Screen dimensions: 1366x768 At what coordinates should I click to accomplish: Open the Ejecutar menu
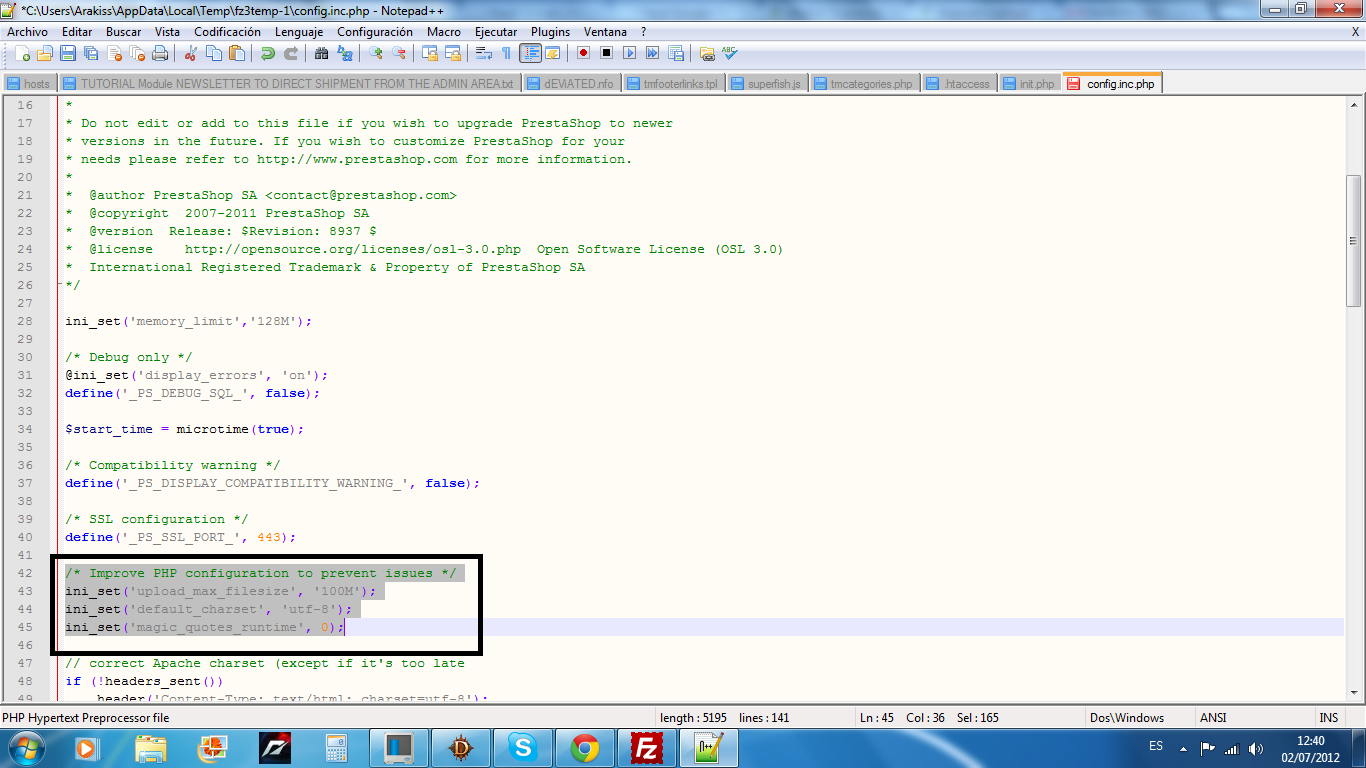pyautogui.click(x=496, y=32)
